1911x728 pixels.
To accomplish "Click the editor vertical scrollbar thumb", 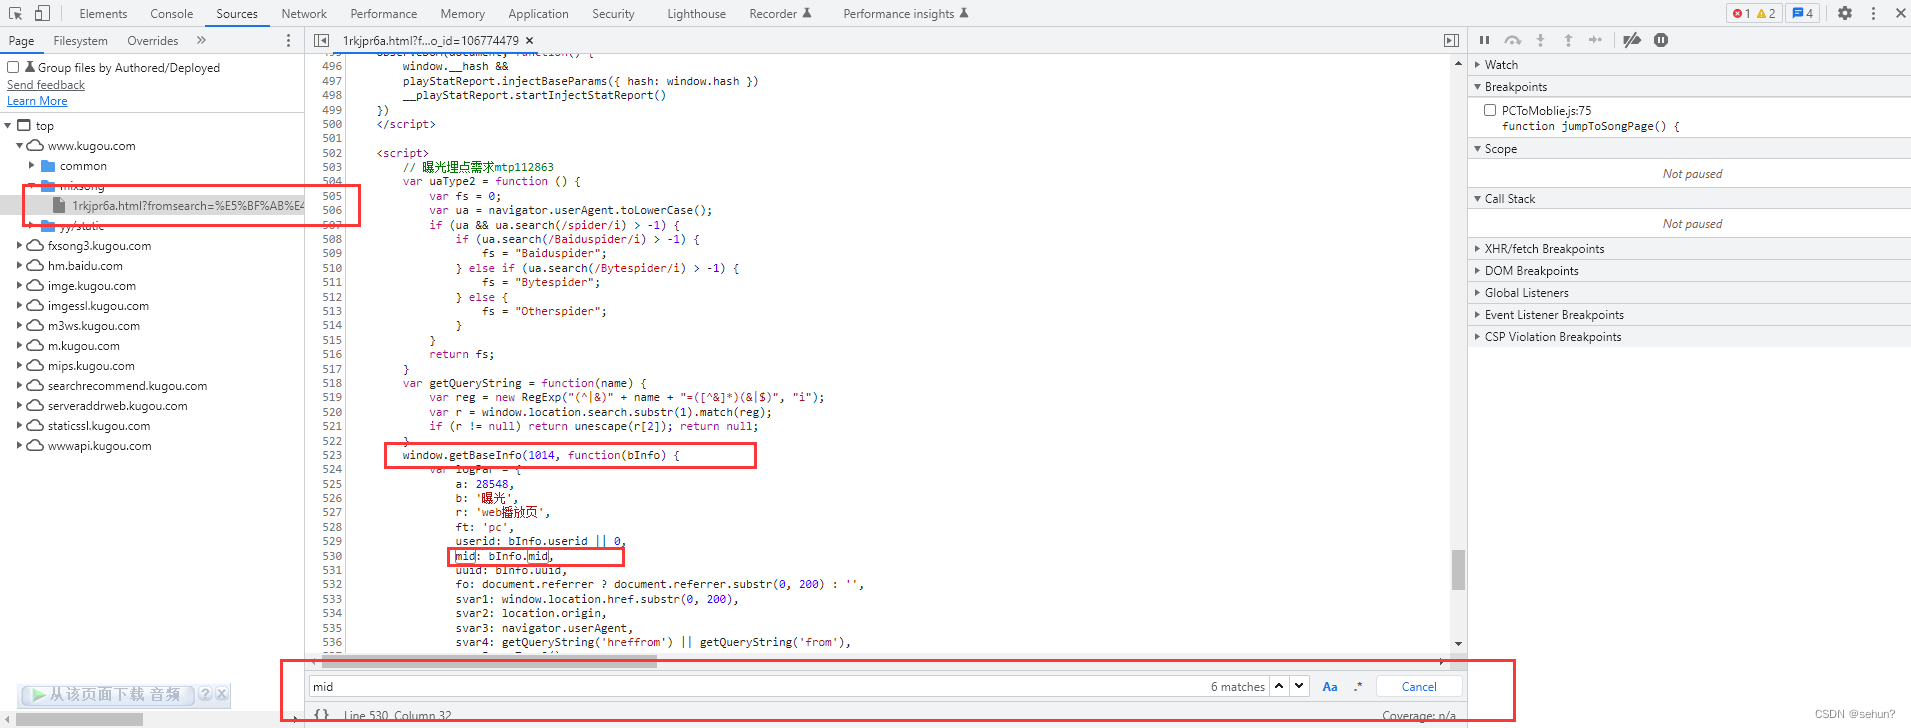I will point(1458,570).
